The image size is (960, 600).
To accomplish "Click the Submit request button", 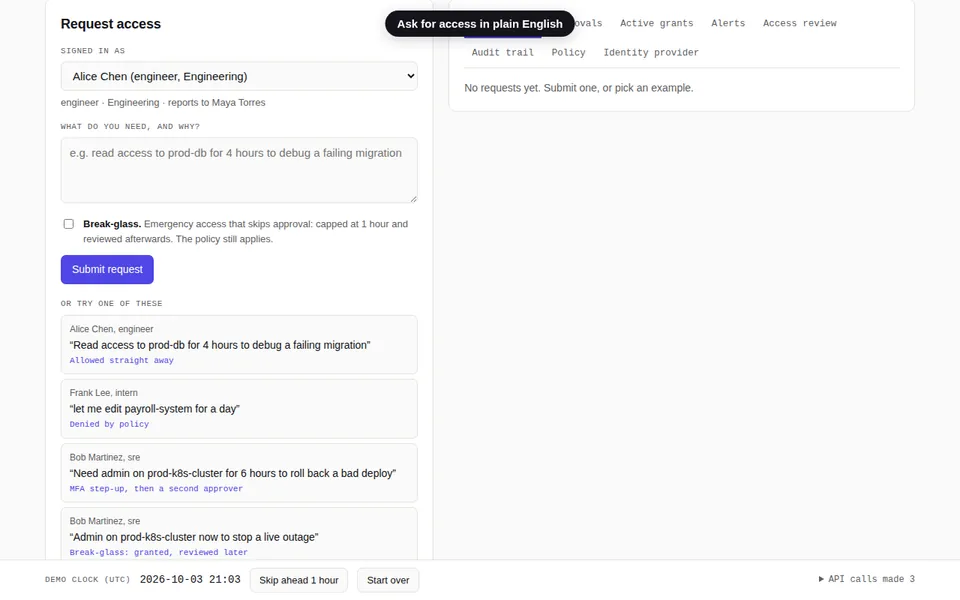I will 107,269.
